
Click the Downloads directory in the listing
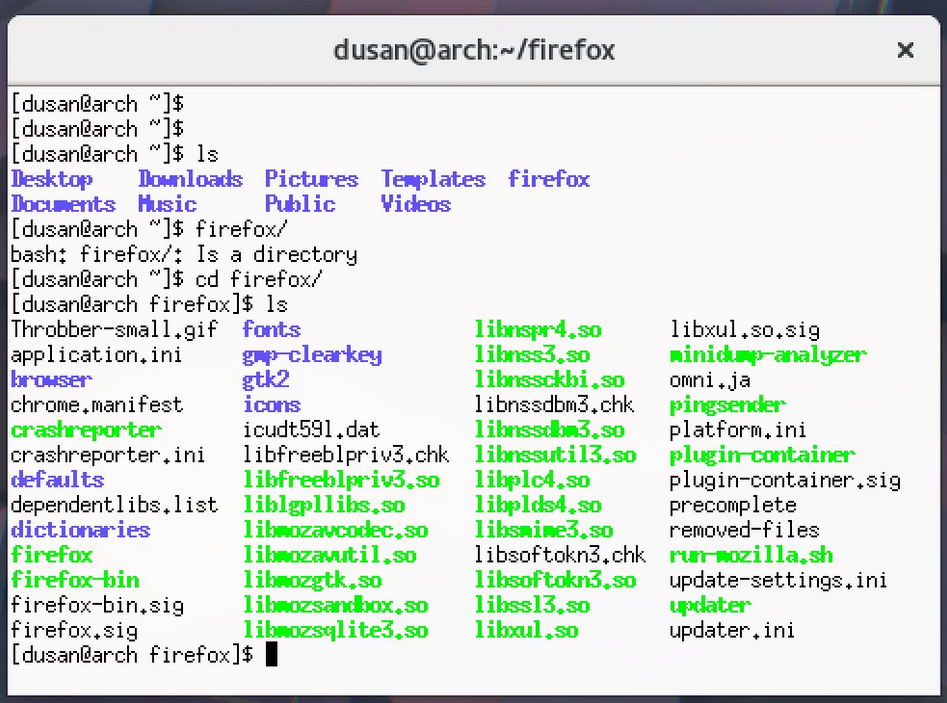(190, 180)
